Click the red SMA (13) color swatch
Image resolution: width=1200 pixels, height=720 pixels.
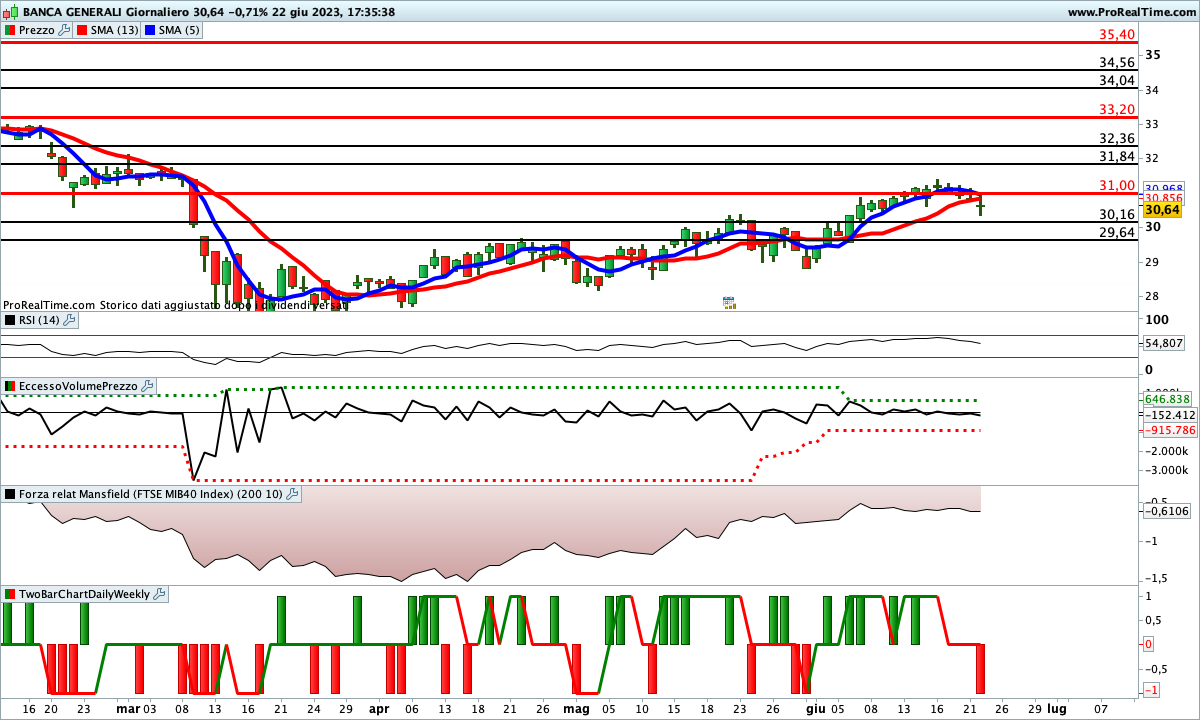tap(81, 30)
